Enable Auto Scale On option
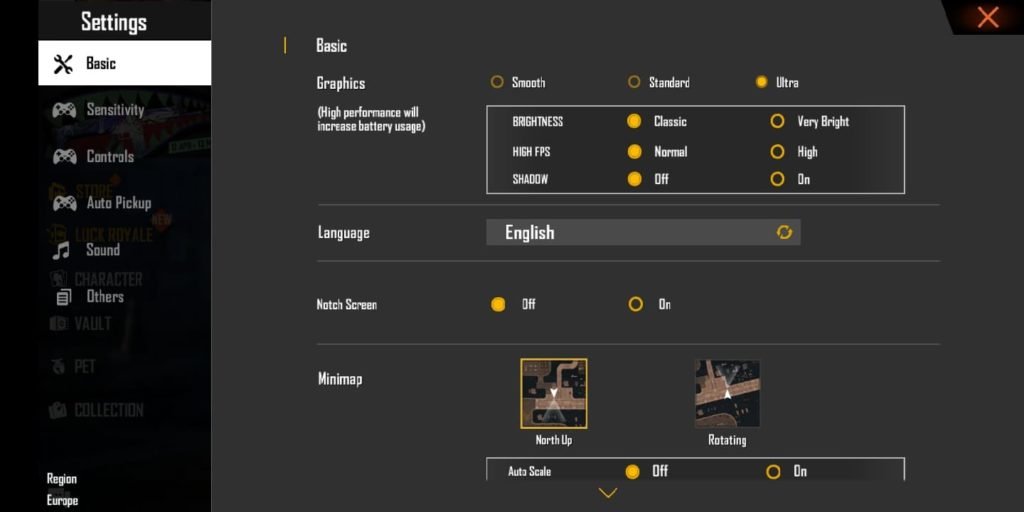Screen dimensions: 1024x512 tap(773, 471)
